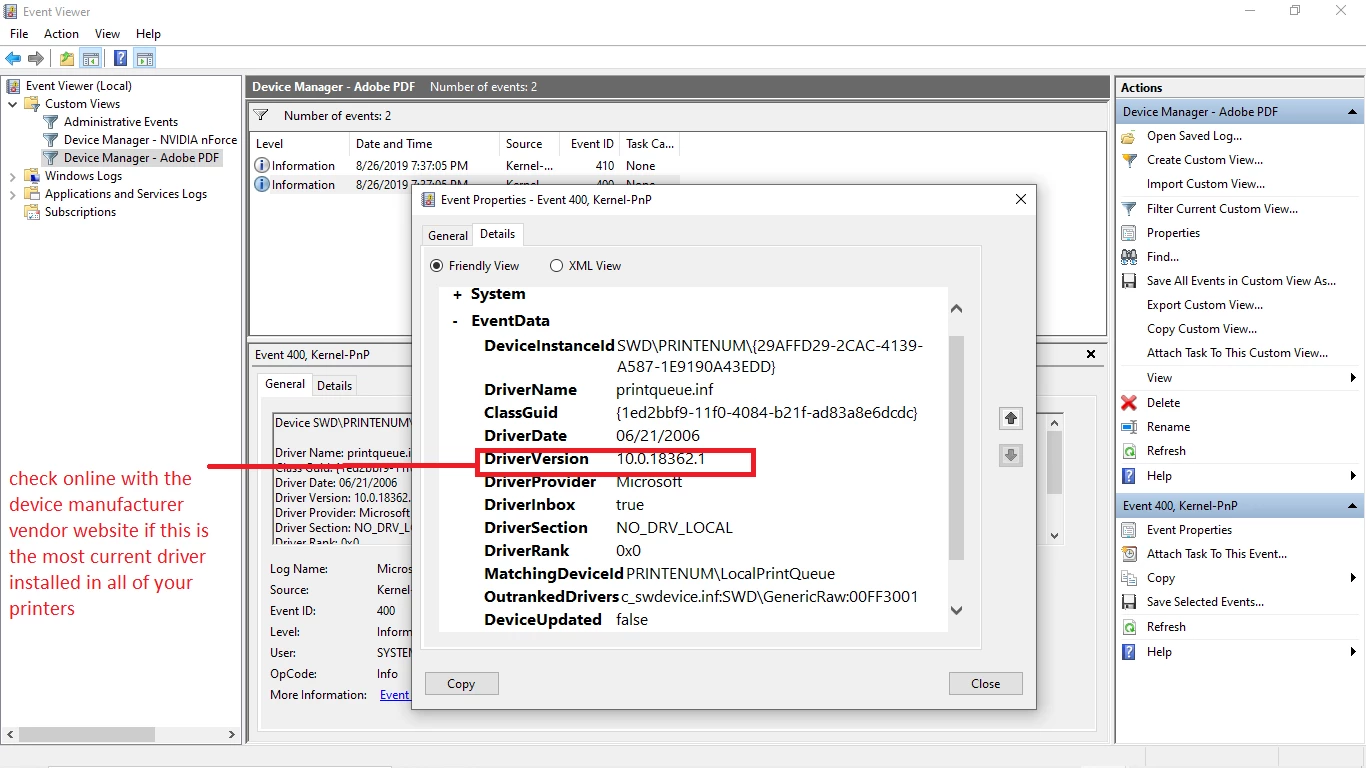Click the next event down arrow
Viewport: 1366px width, 768px height.
click(x=1011, y=456)
